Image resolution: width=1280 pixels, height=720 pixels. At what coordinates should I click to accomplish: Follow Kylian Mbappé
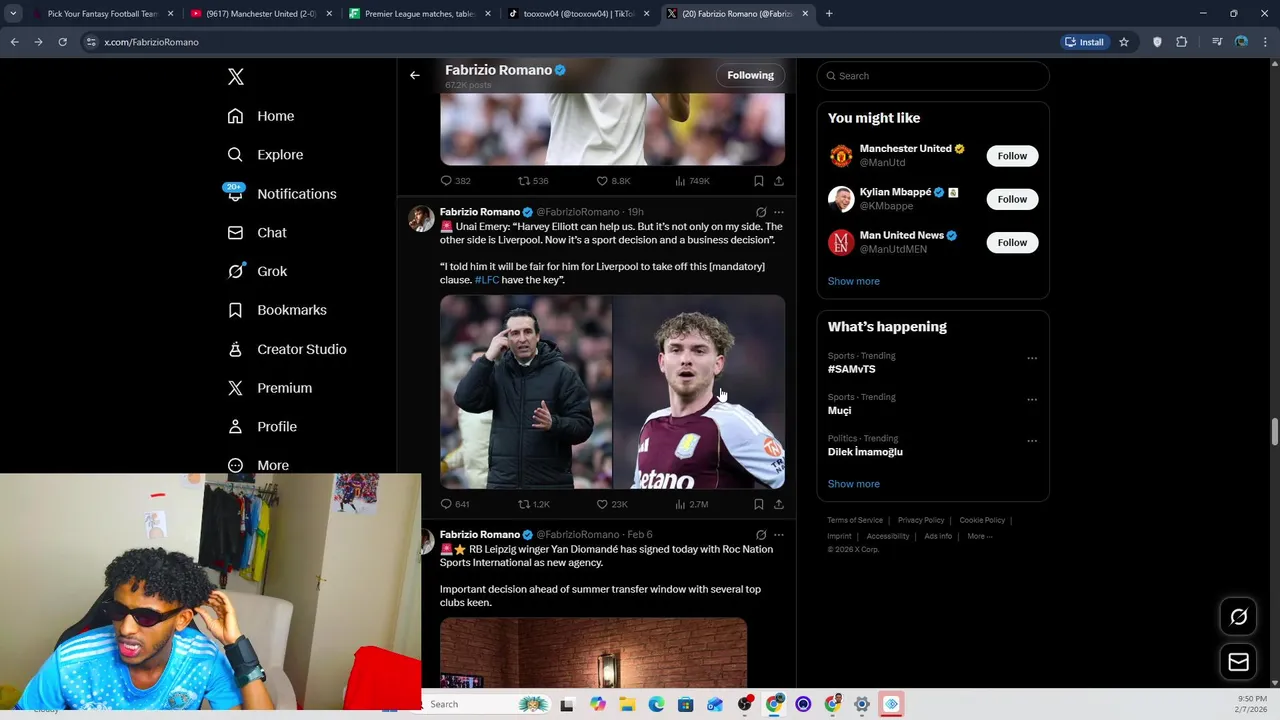click(x=1012, y=199)
